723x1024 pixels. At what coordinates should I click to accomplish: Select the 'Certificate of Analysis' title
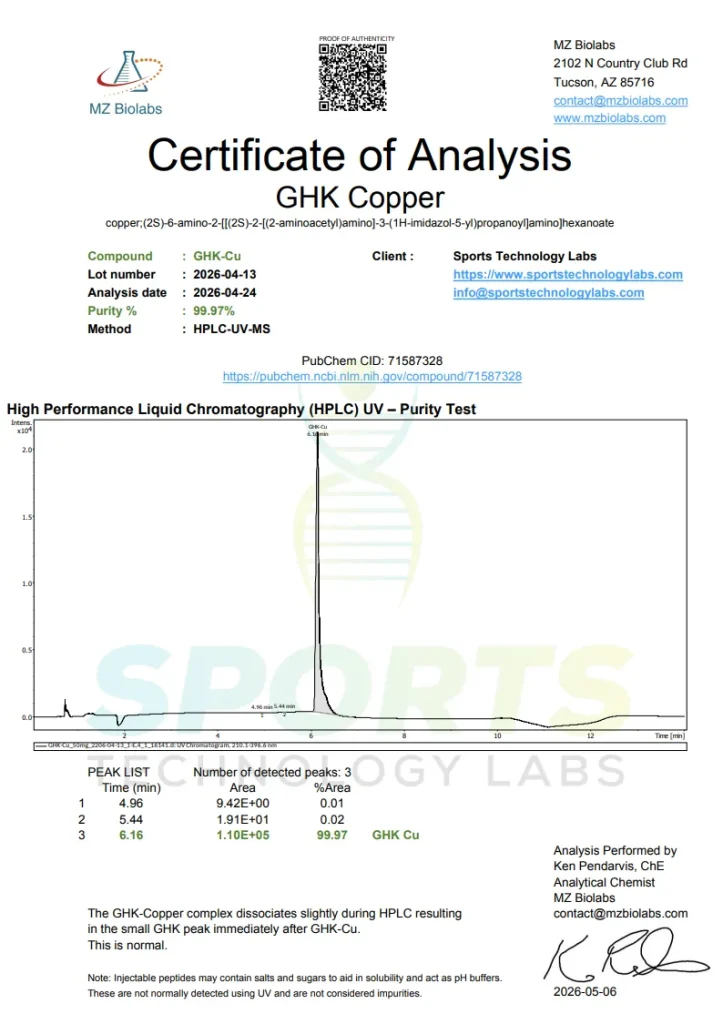click(360, 155)
